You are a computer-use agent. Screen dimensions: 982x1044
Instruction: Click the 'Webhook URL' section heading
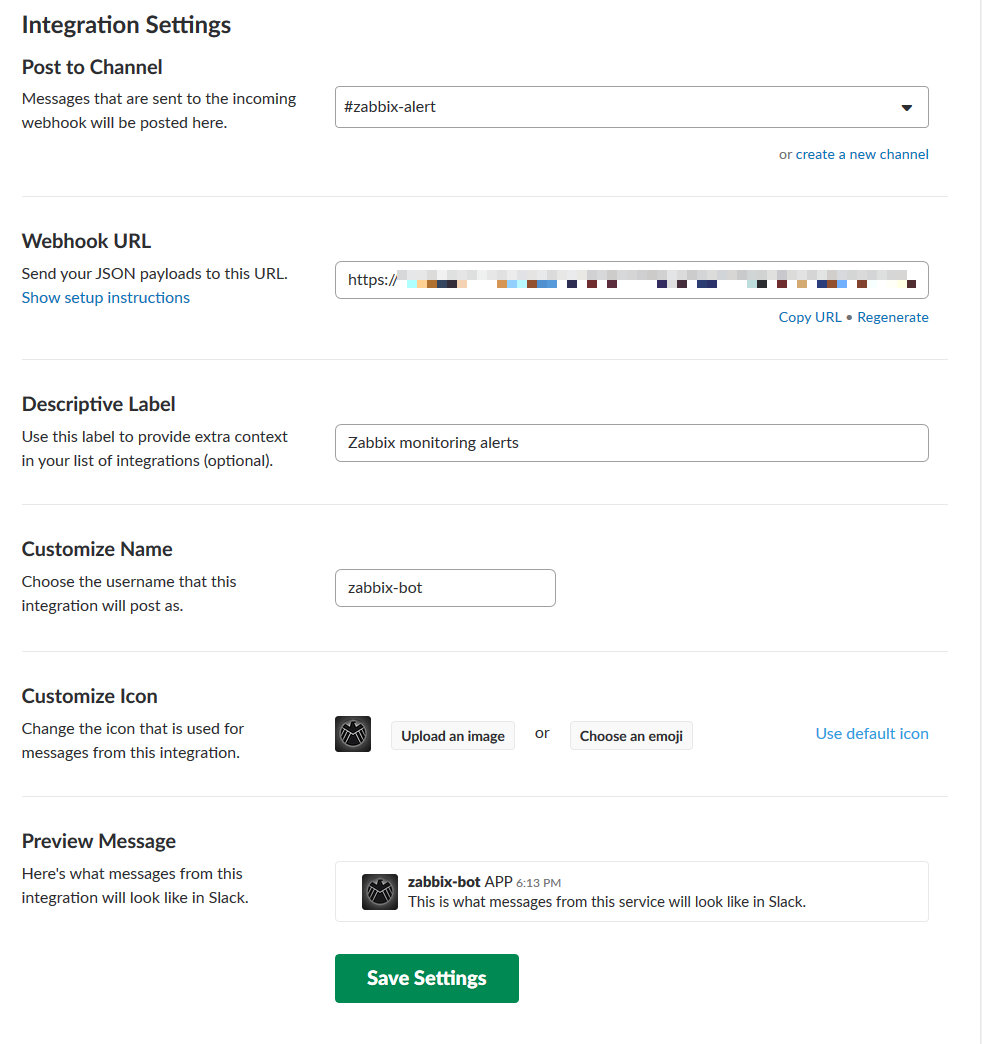[87, 241]
